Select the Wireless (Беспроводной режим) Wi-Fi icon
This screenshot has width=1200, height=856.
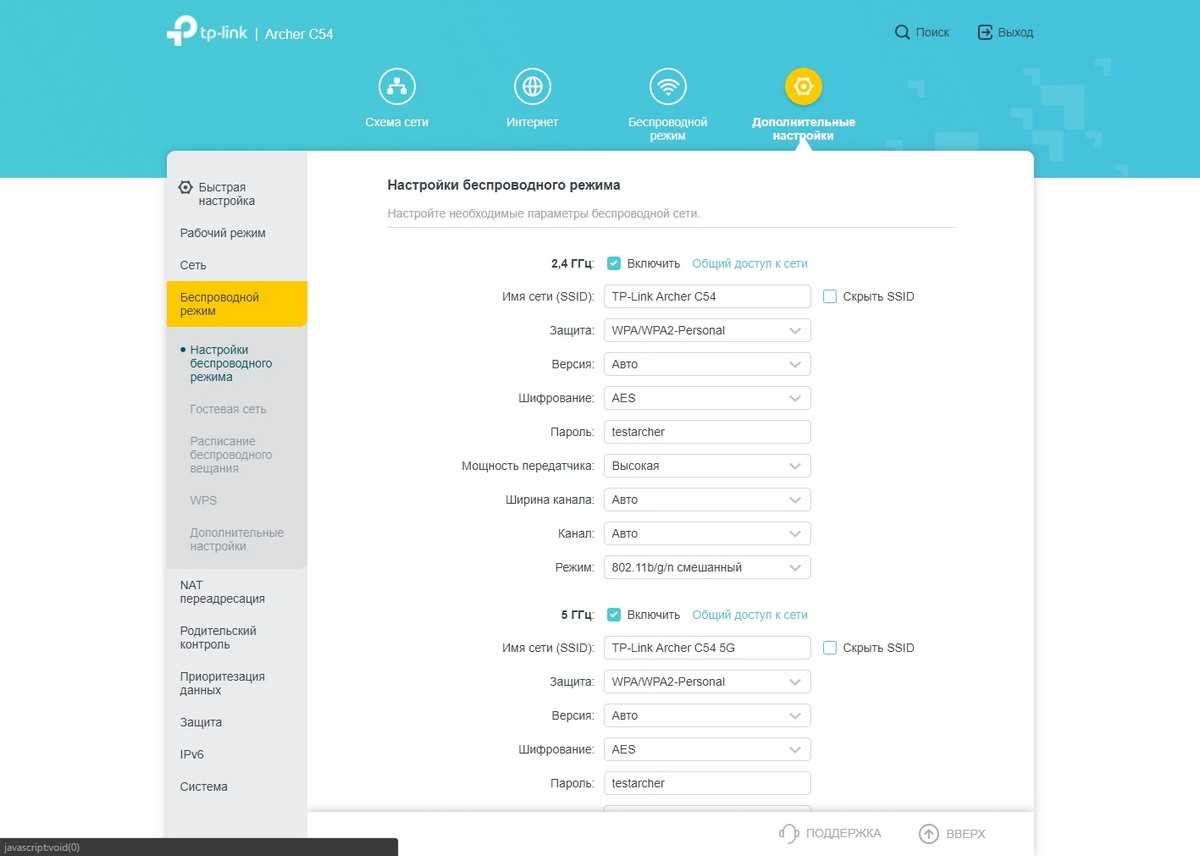pos(667,87)
